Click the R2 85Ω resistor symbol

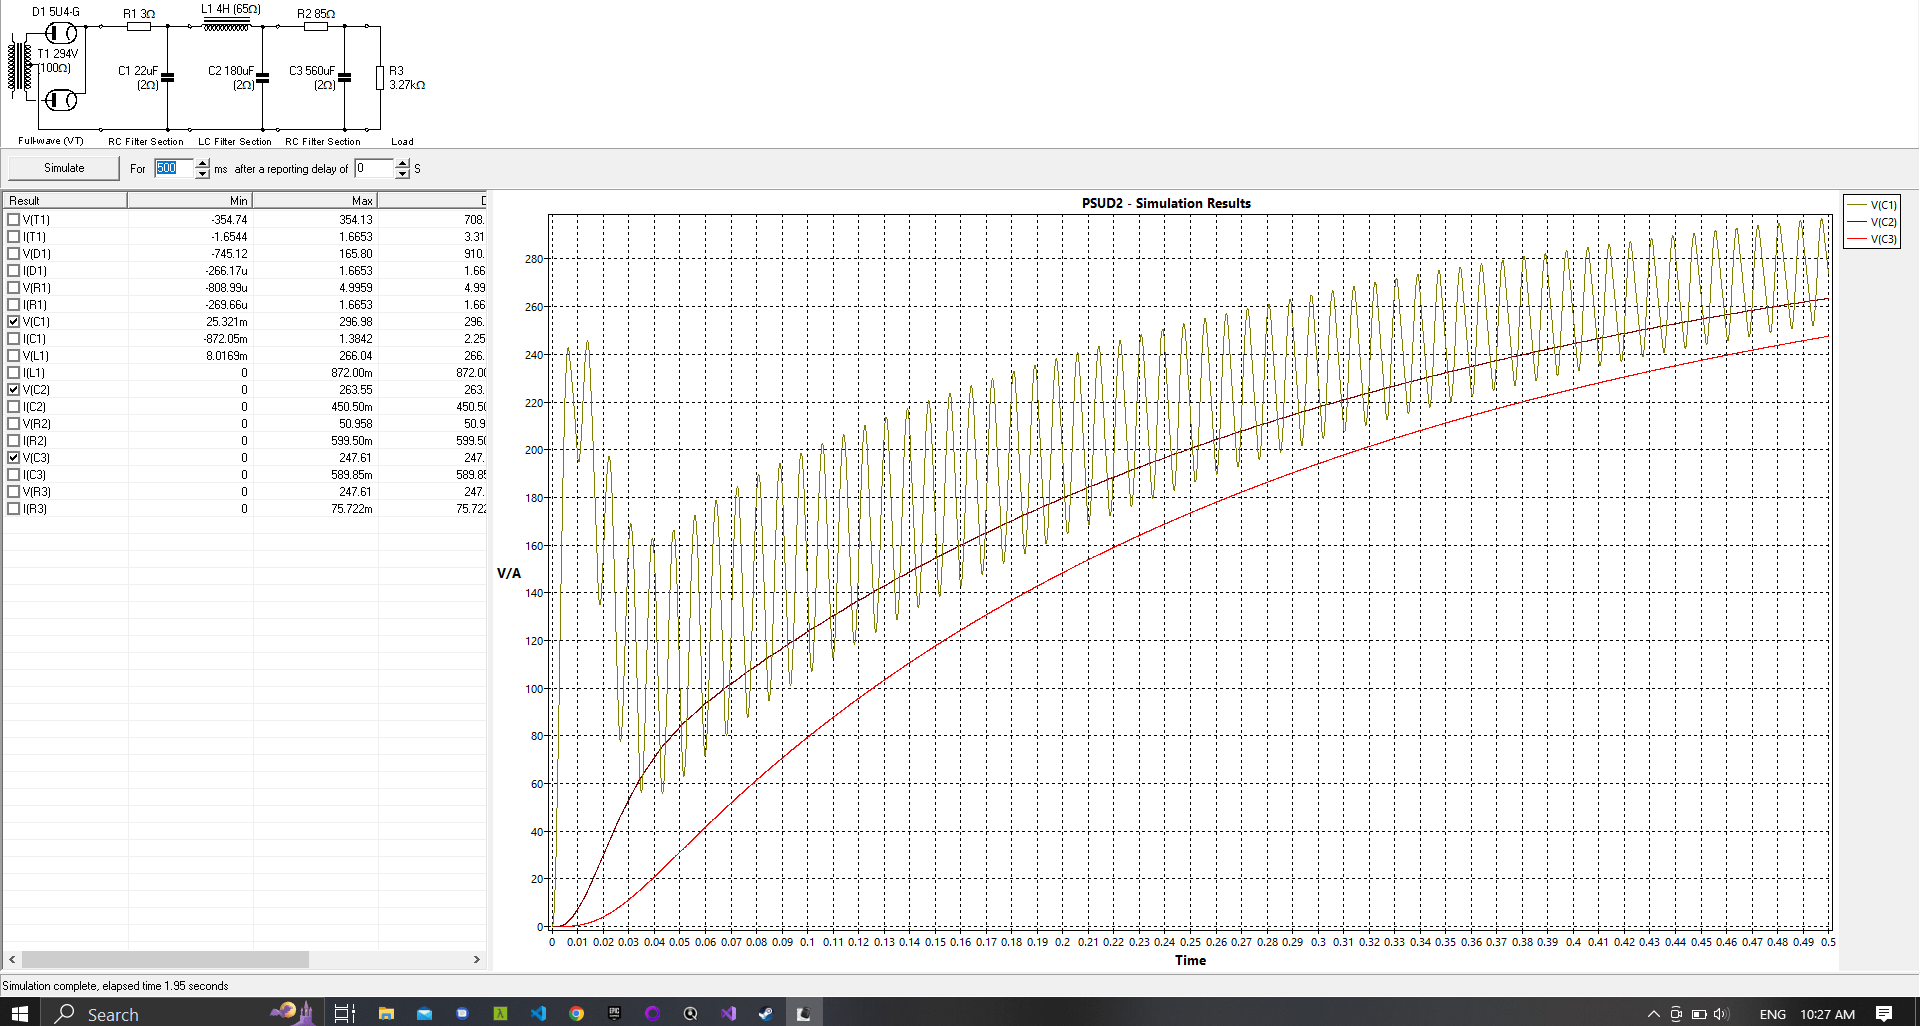316,27
